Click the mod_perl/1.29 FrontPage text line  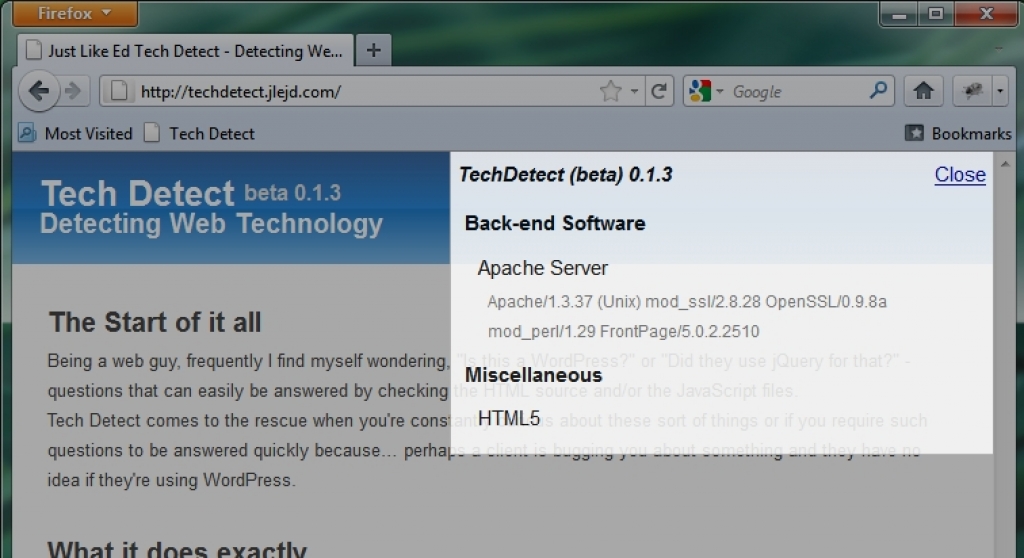[x=624, y=331]
